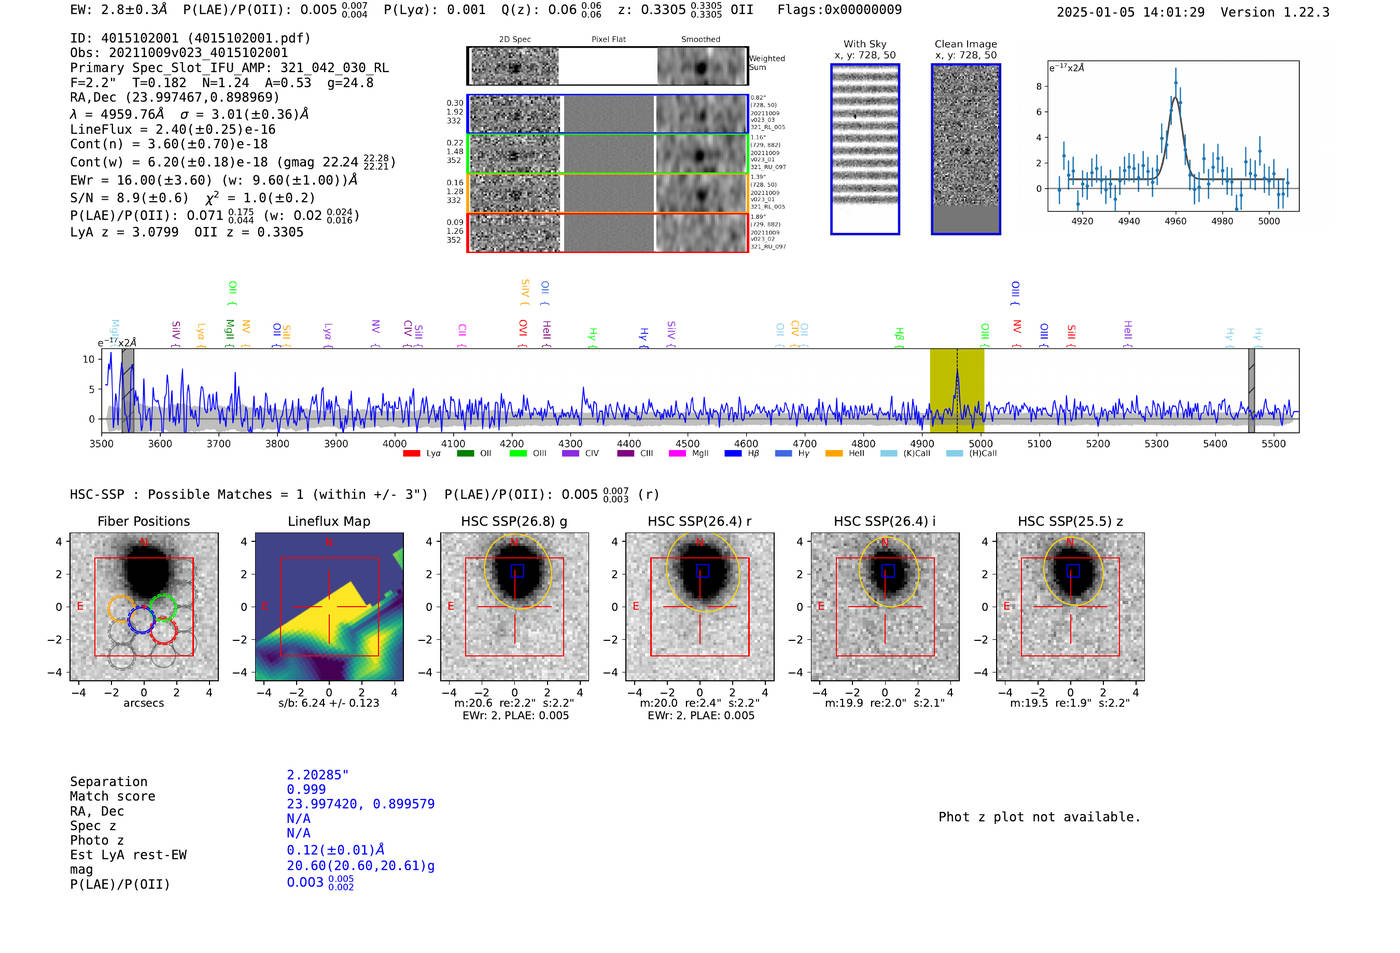Click the orange HeII legend swatch
Viewport: 1400px width, 953px height.
[834, 453]
